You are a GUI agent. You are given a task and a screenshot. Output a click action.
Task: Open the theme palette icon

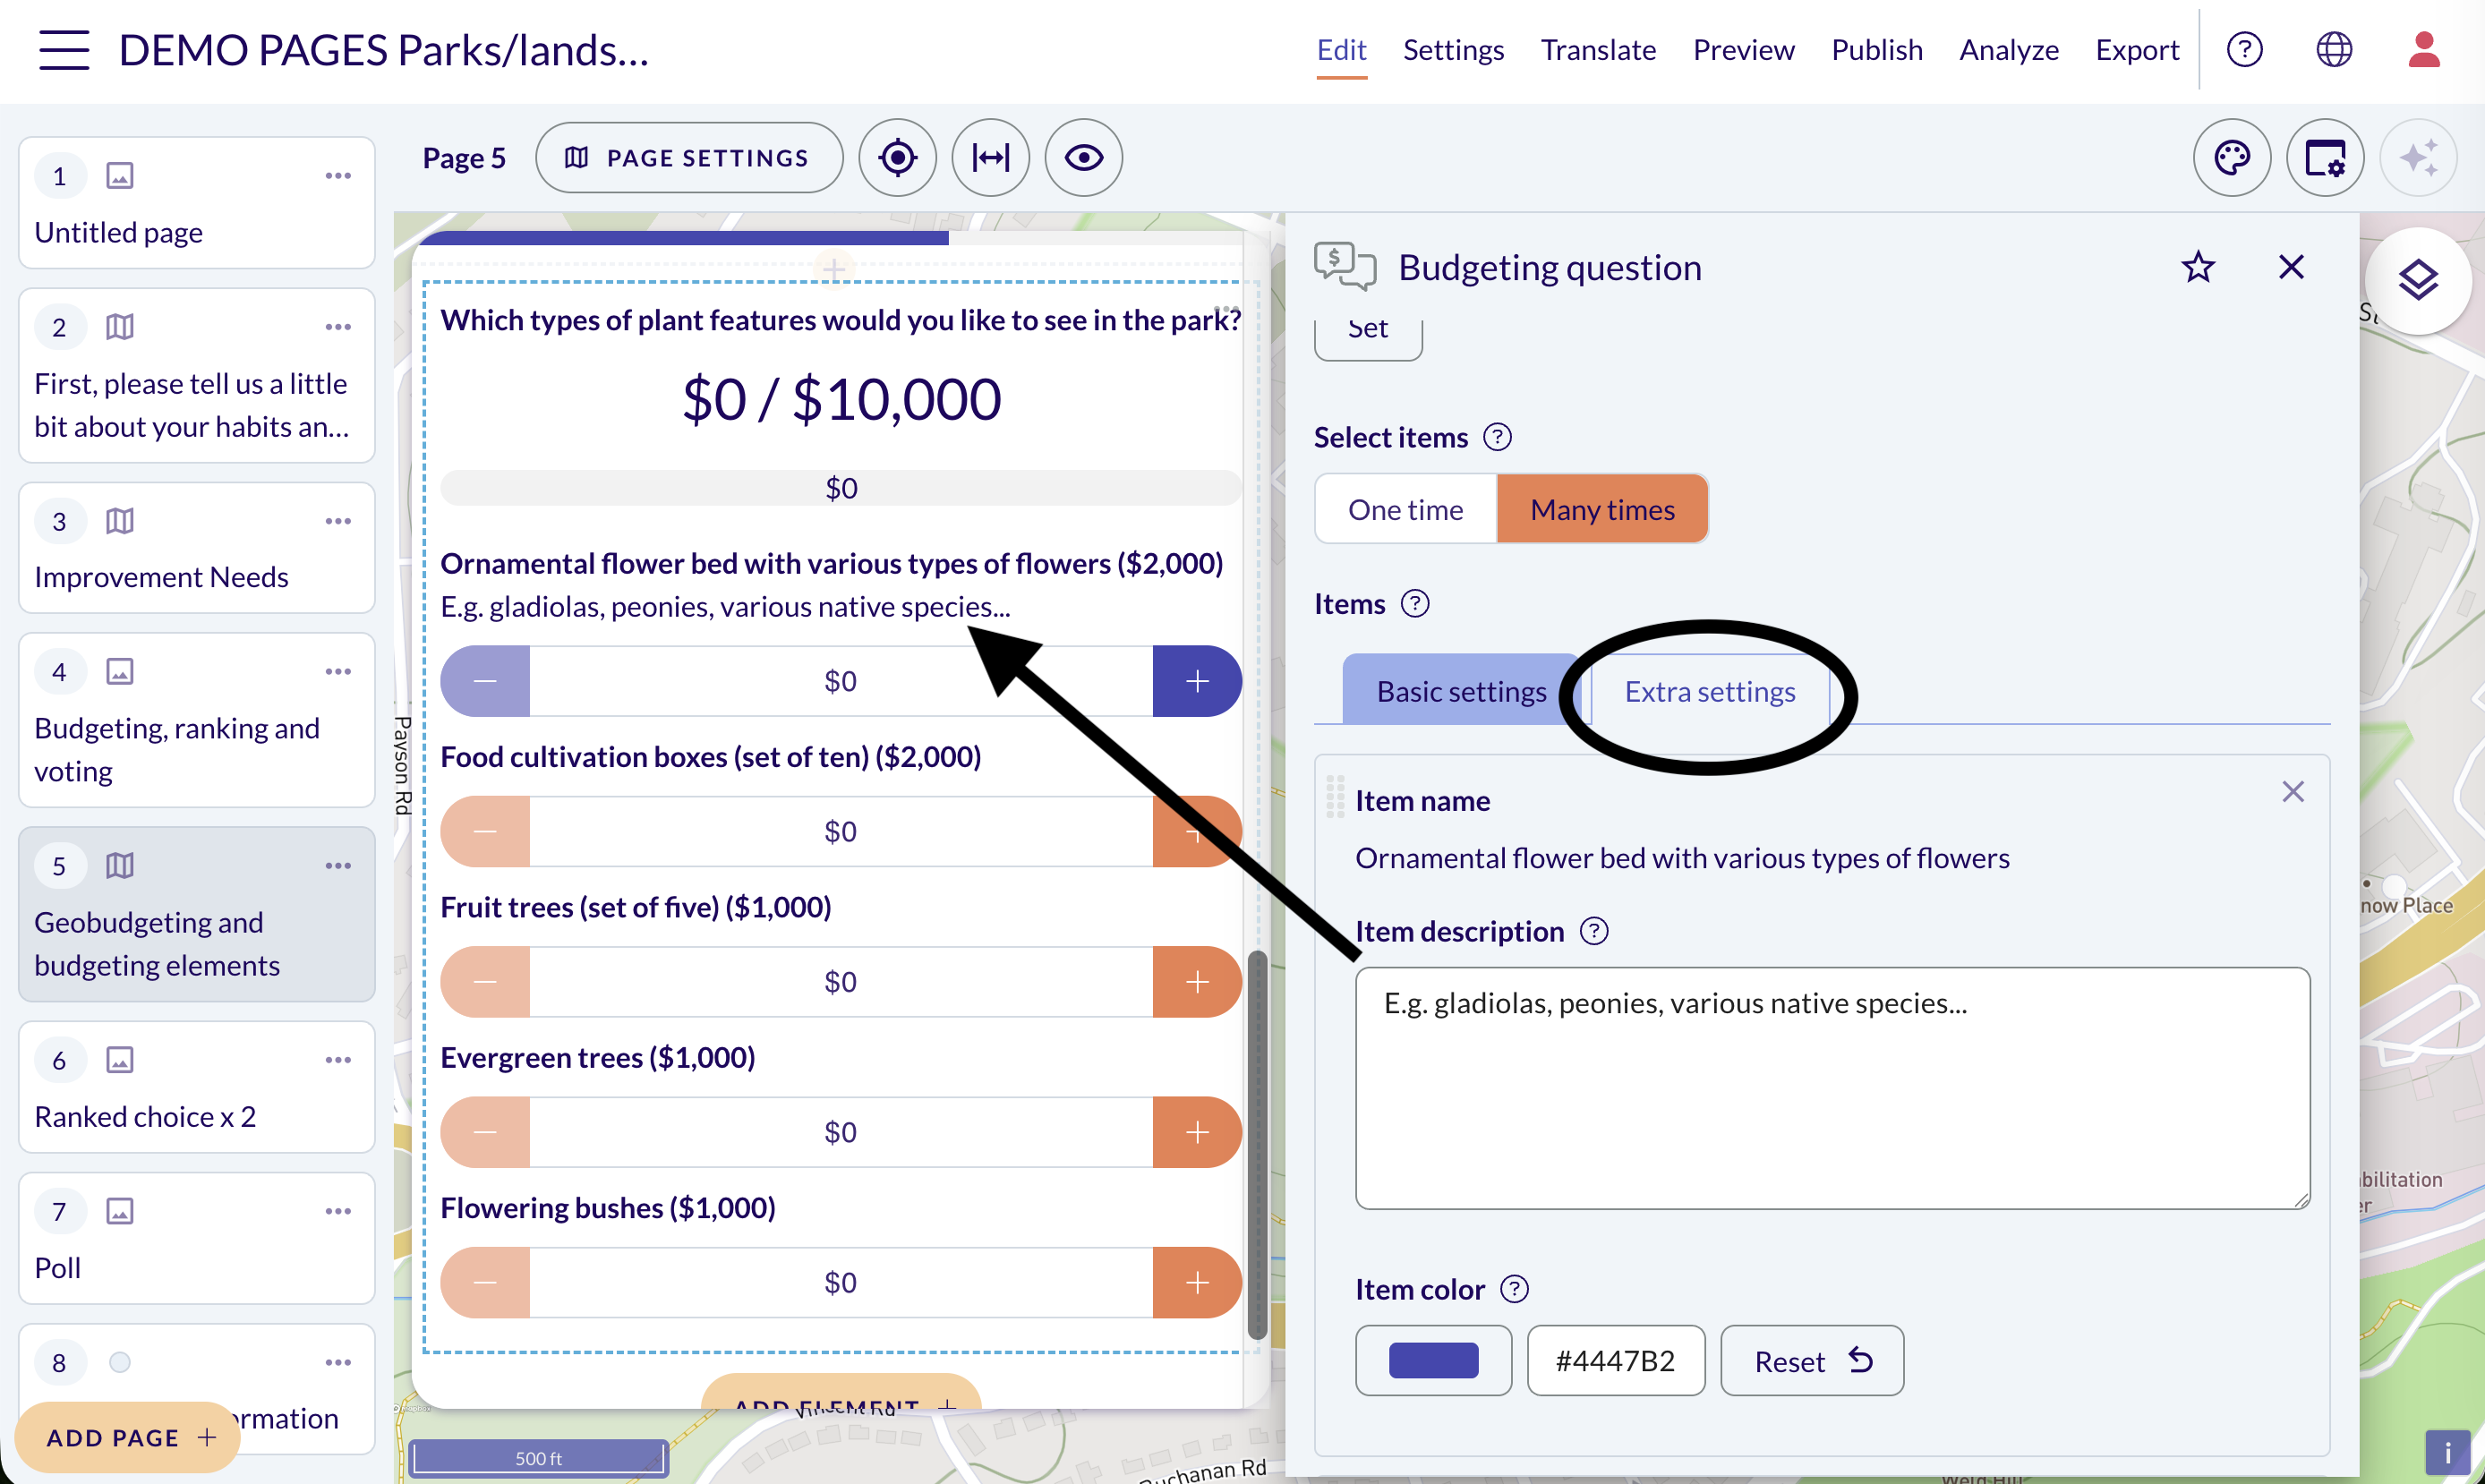click(x=2232, y=157)
